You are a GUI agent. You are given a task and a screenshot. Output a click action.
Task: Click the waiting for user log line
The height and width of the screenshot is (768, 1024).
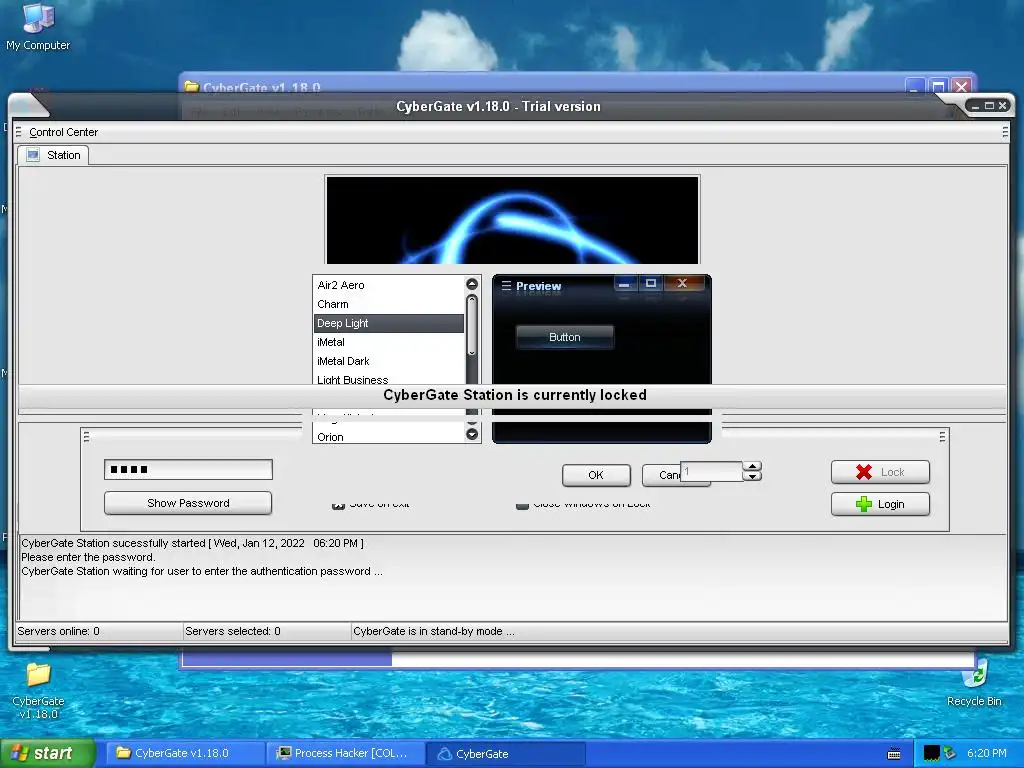[202, 571]
